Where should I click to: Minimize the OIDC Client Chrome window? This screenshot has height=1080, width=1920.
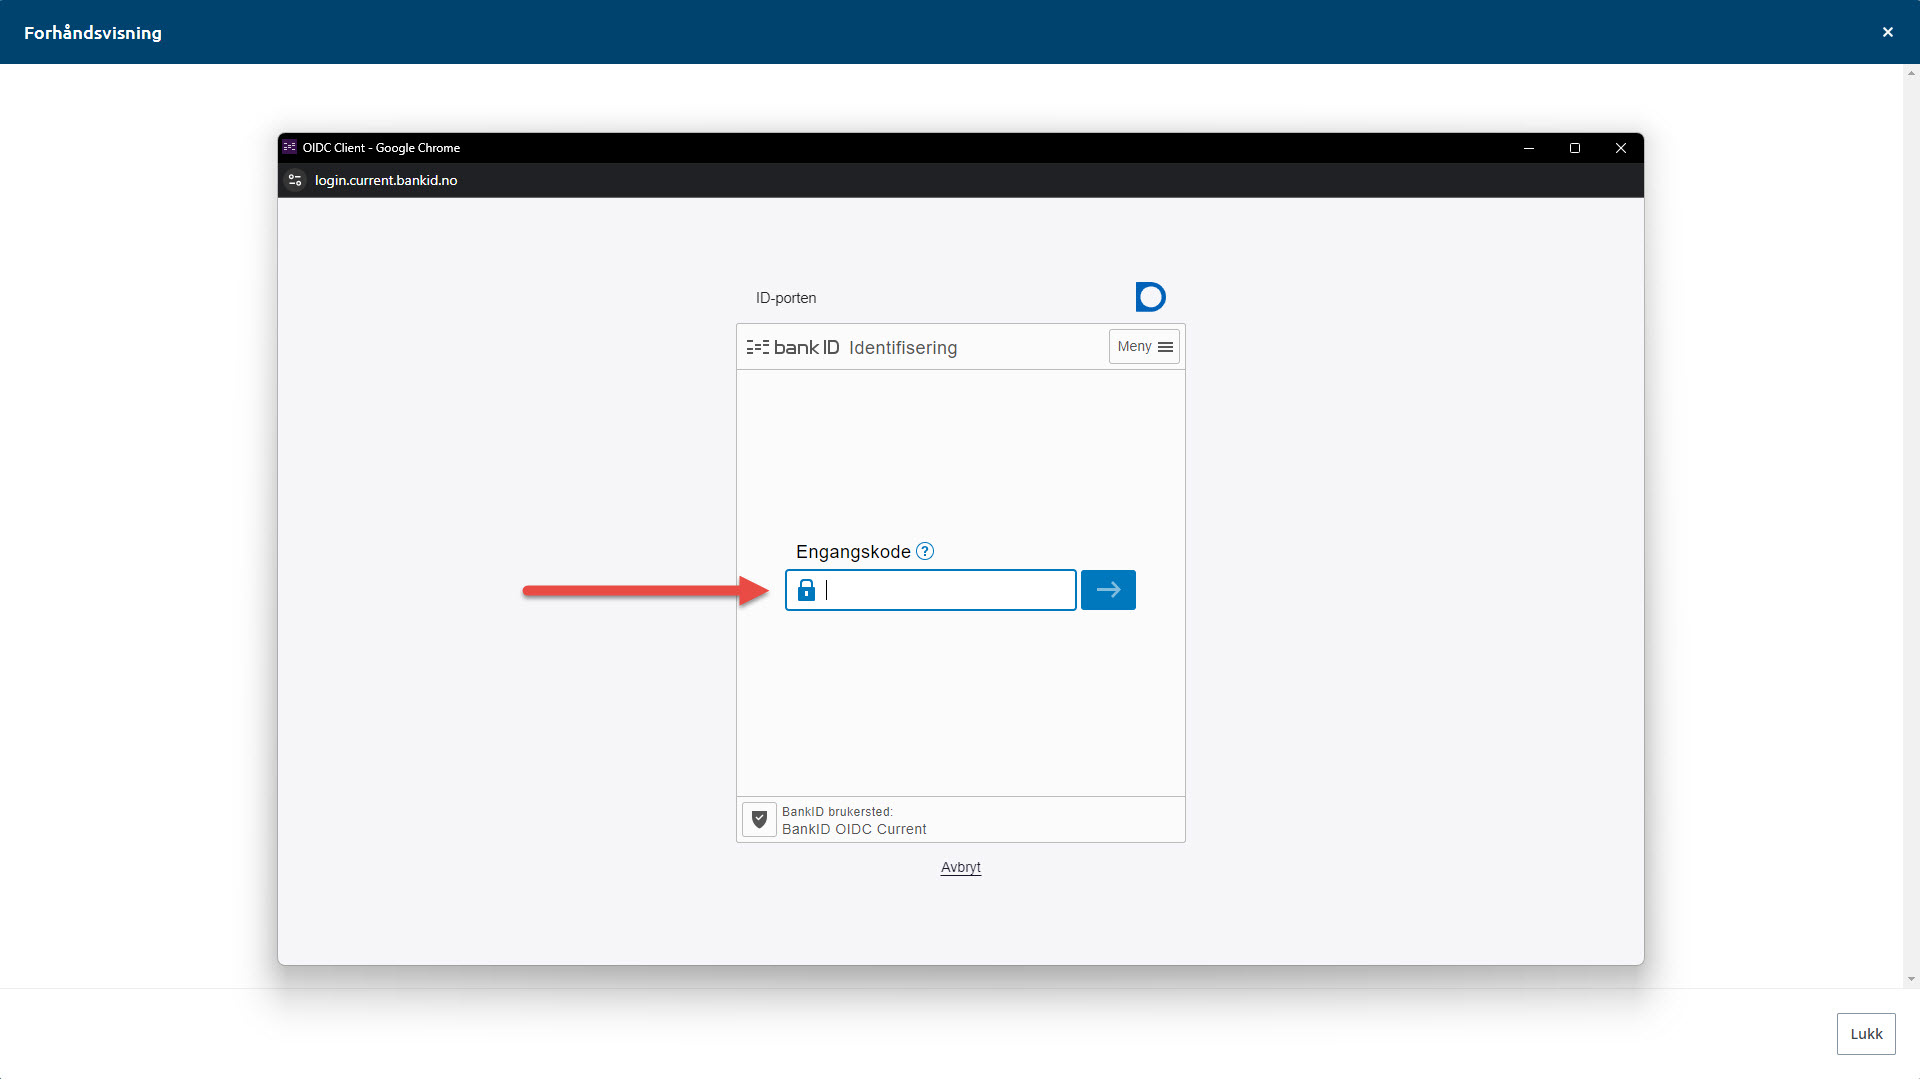[x=1528, y=148]
